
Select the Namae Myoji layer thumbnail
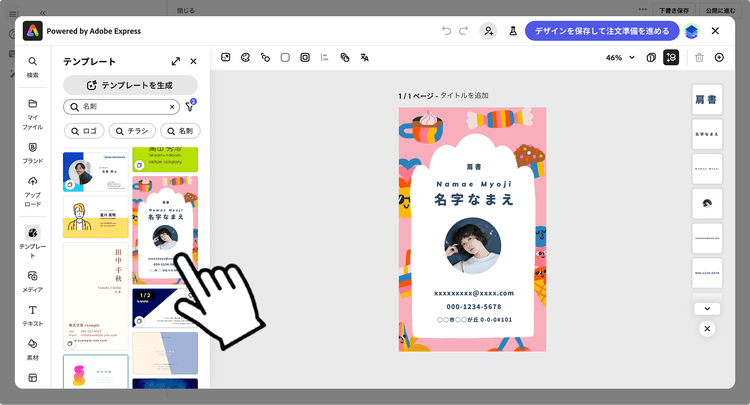(x=707, y=169)
